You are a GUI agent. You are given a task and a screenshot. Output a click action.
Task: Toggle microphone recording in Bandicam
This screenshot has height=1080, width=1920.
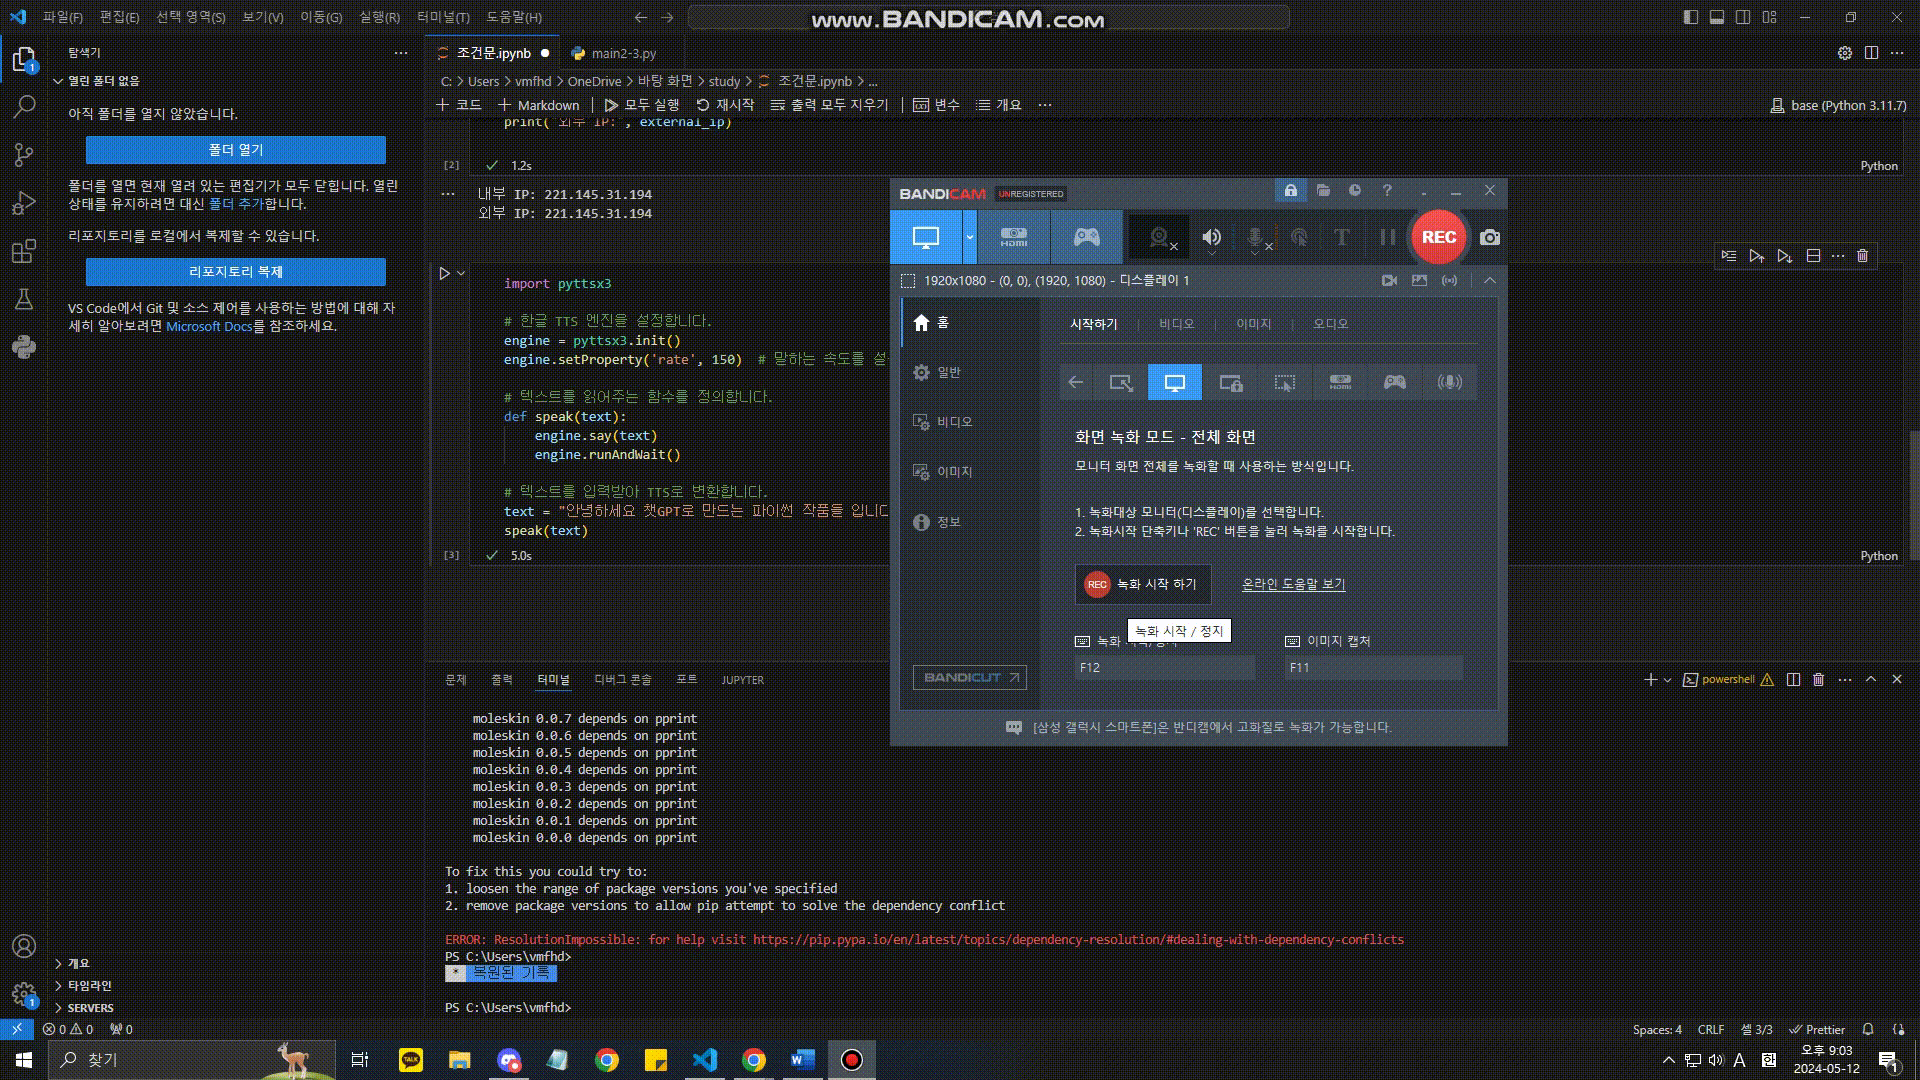coord(1255,237)
